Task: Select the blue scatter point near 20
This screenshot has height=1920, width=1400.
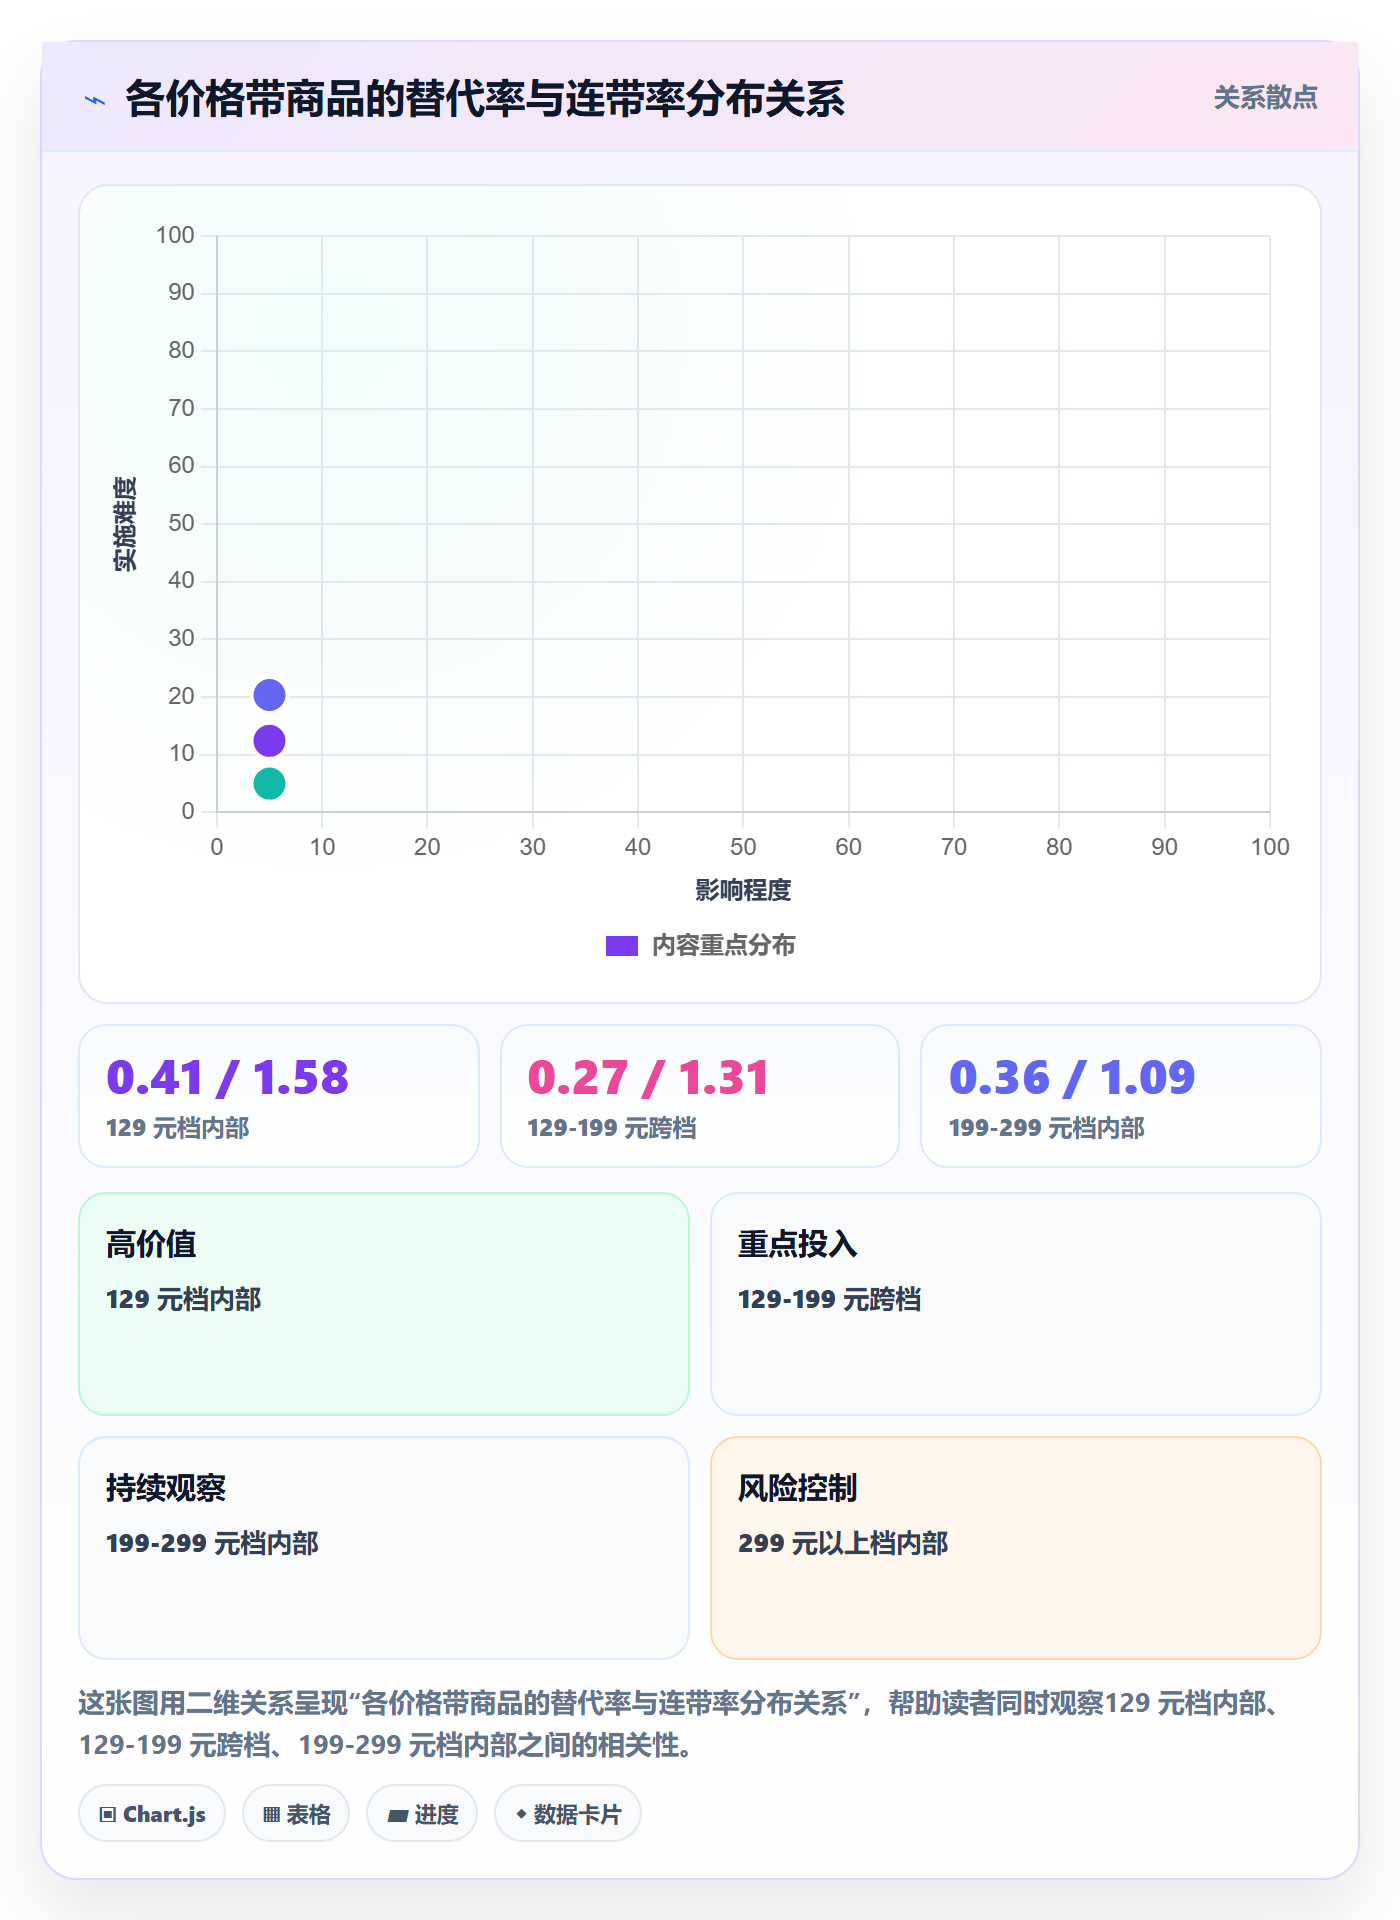Action: click(x=269, y=695)
